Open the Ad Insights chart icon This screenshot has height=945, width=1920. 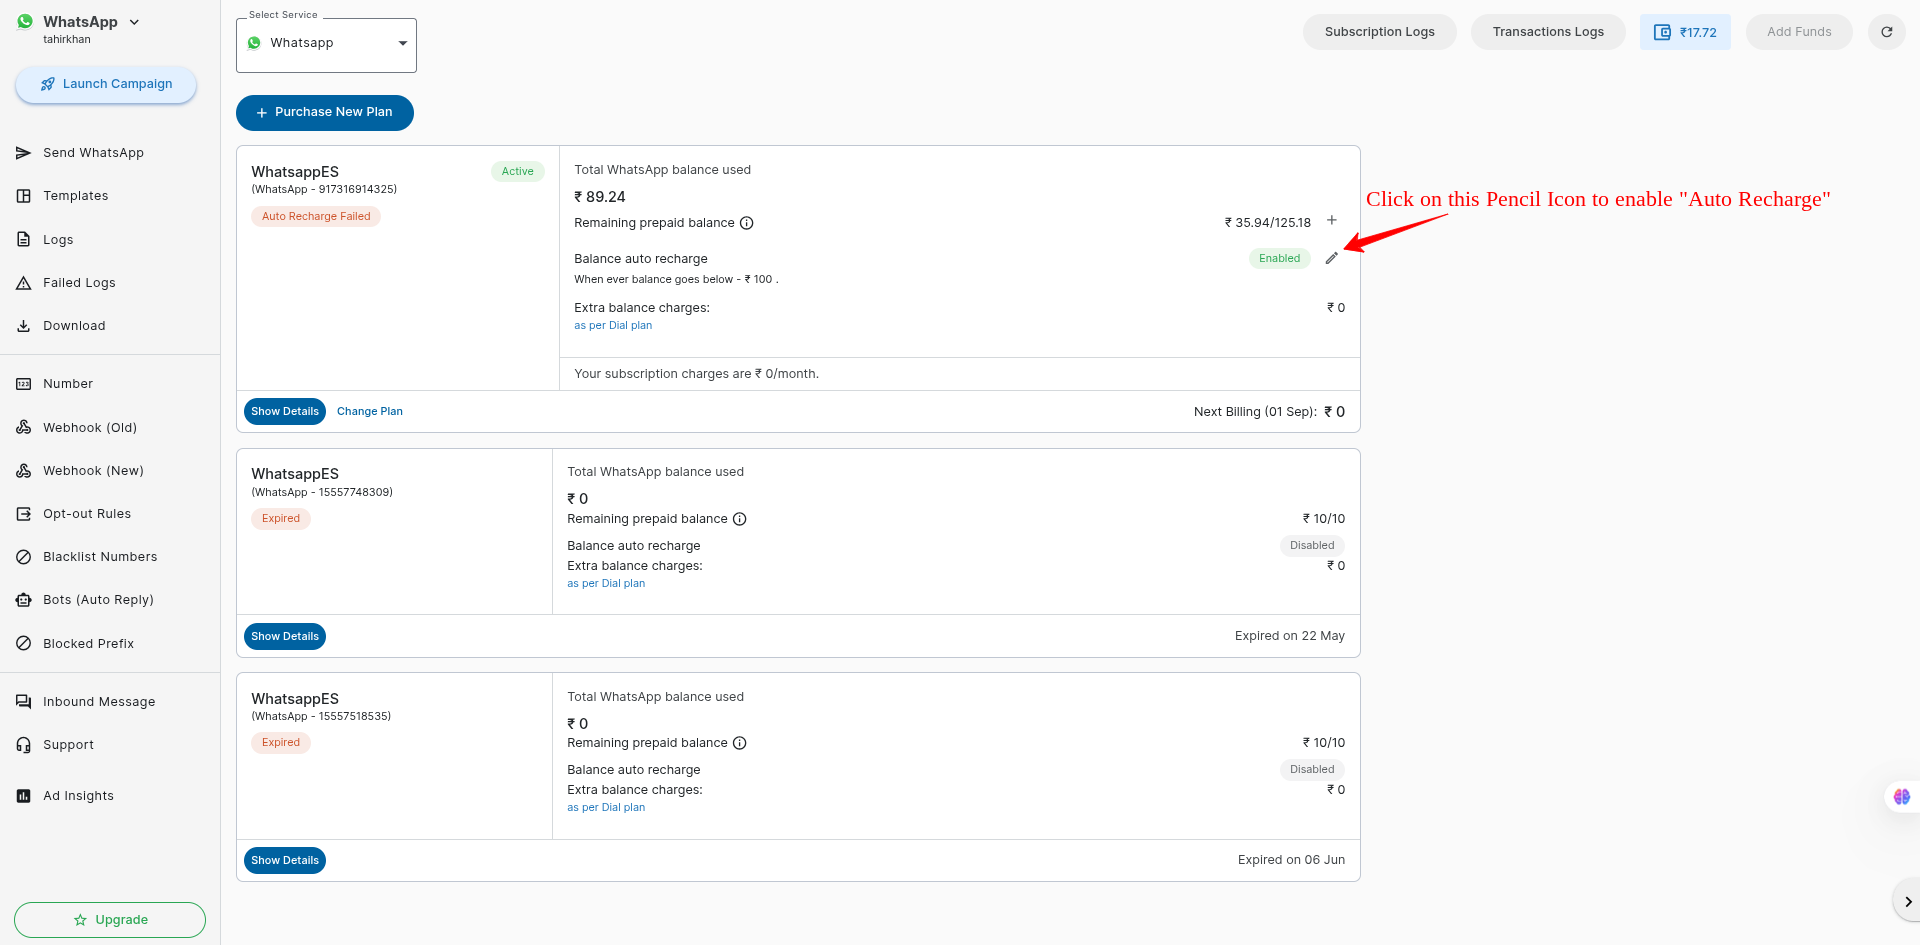(23, 796)
